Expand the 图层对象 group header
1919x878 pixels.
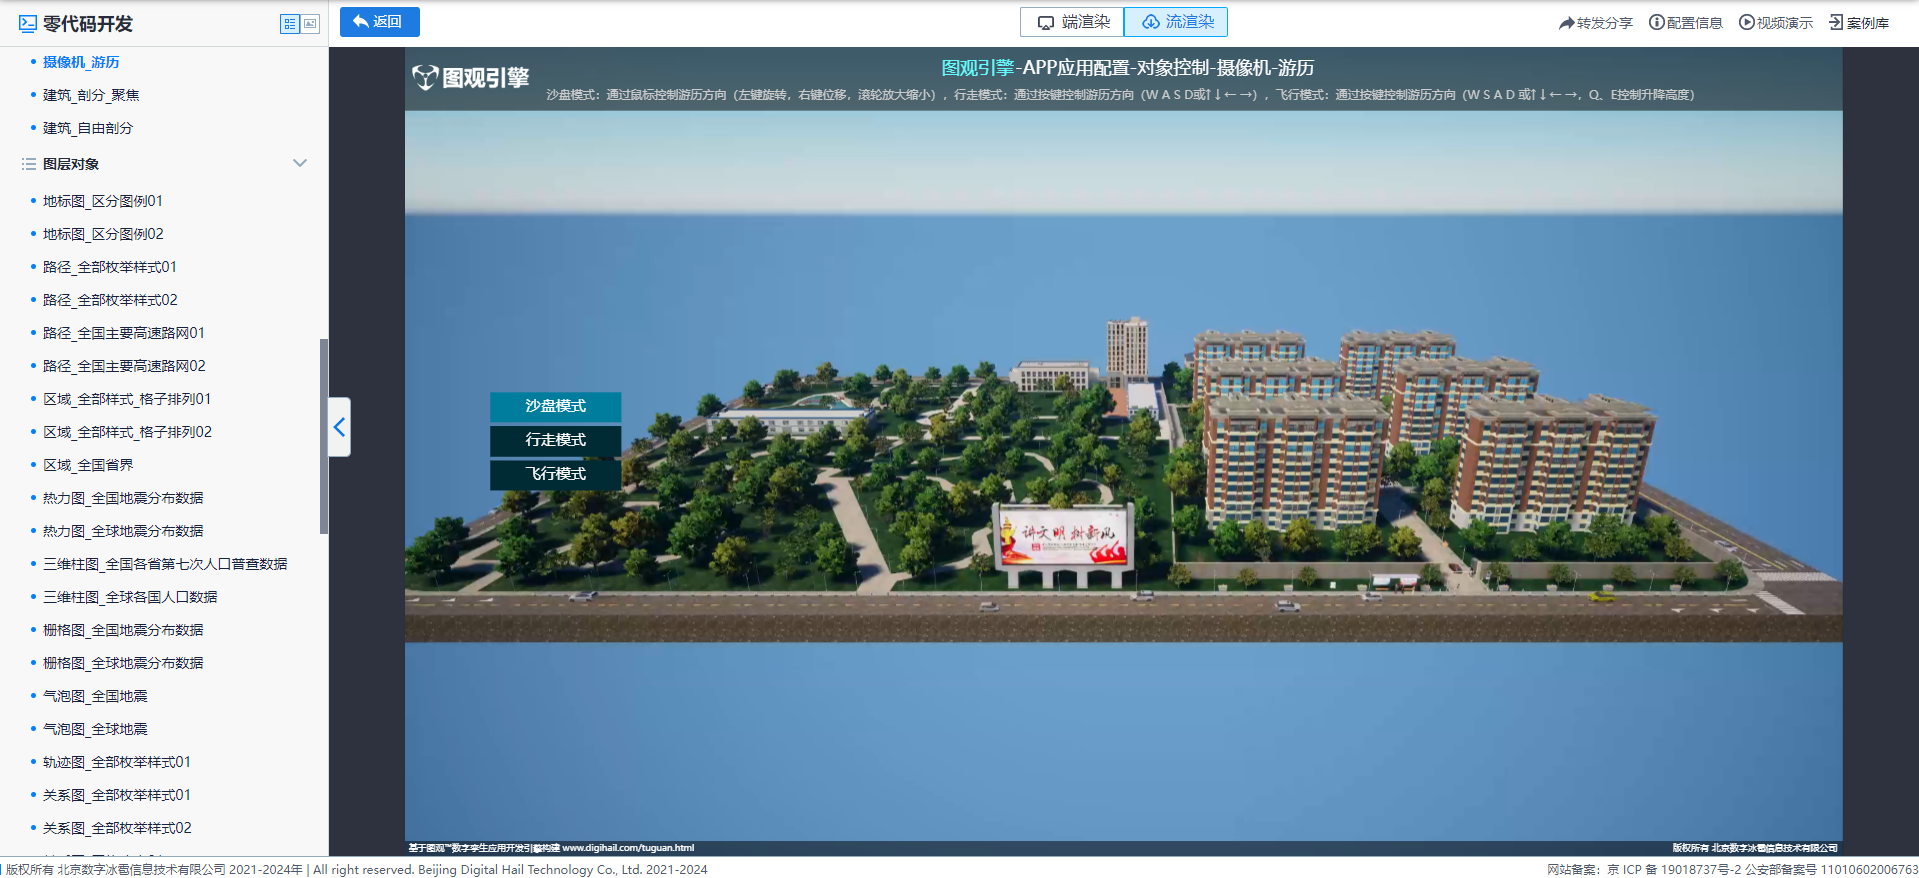tap(164, 164)
